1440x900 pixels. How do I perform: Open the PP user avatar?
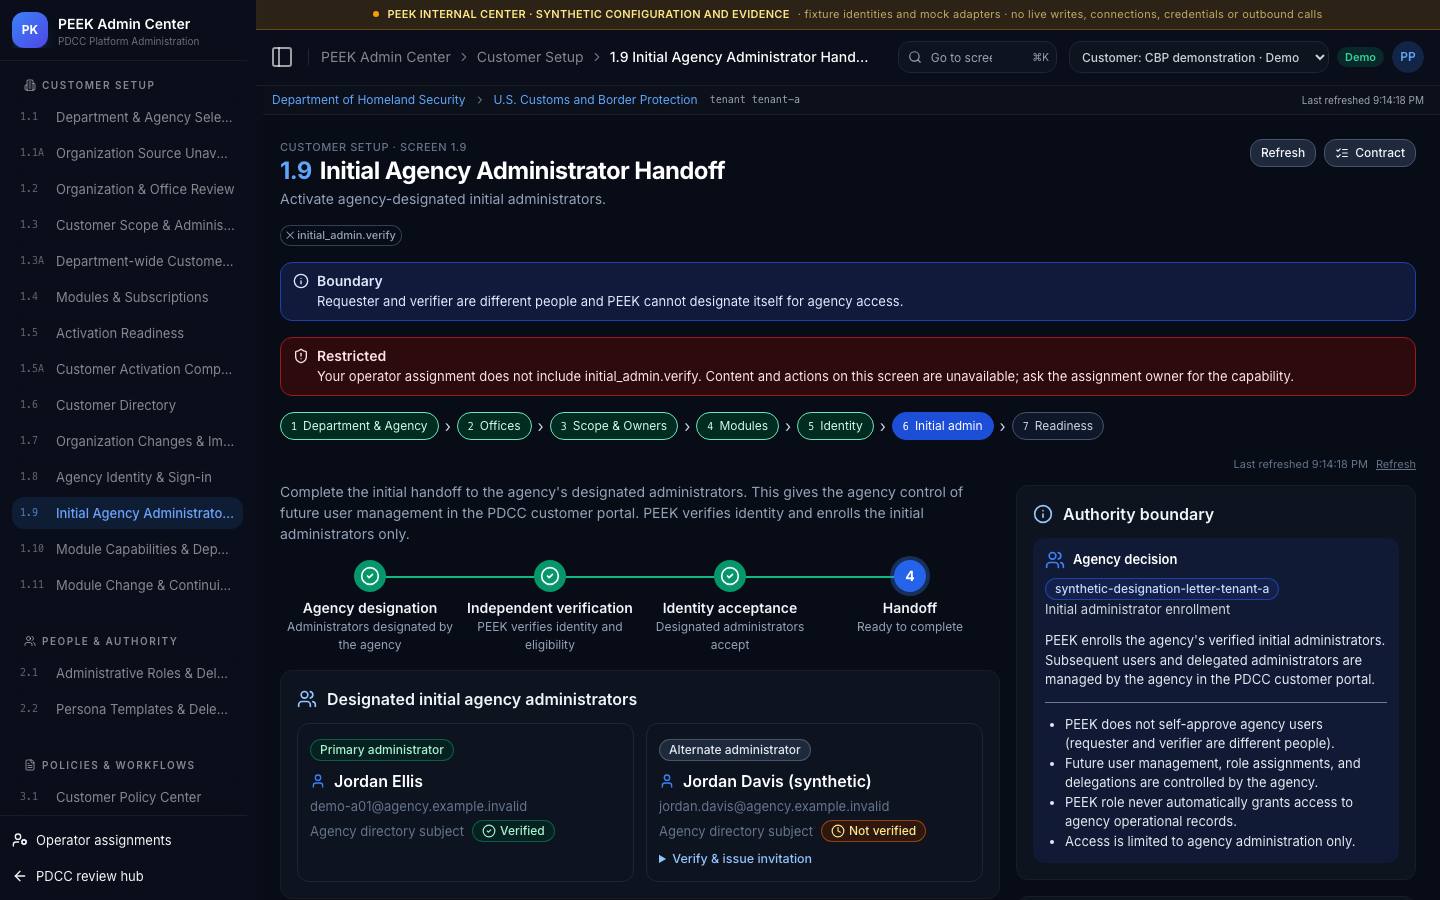(x=1408, y=57)
